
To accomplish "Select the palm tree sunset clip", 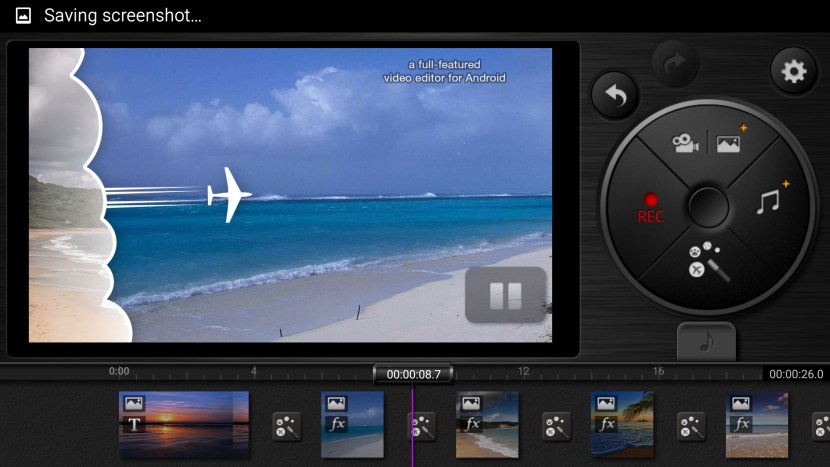I will (622, 425).
